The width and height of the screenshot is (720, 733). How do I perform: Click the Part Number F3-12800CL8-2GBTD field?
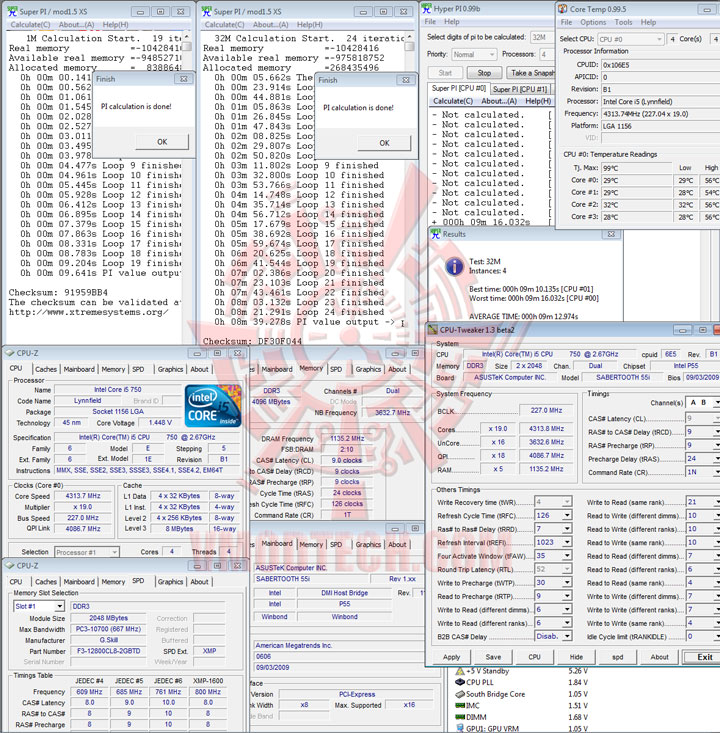coord(108,651)
